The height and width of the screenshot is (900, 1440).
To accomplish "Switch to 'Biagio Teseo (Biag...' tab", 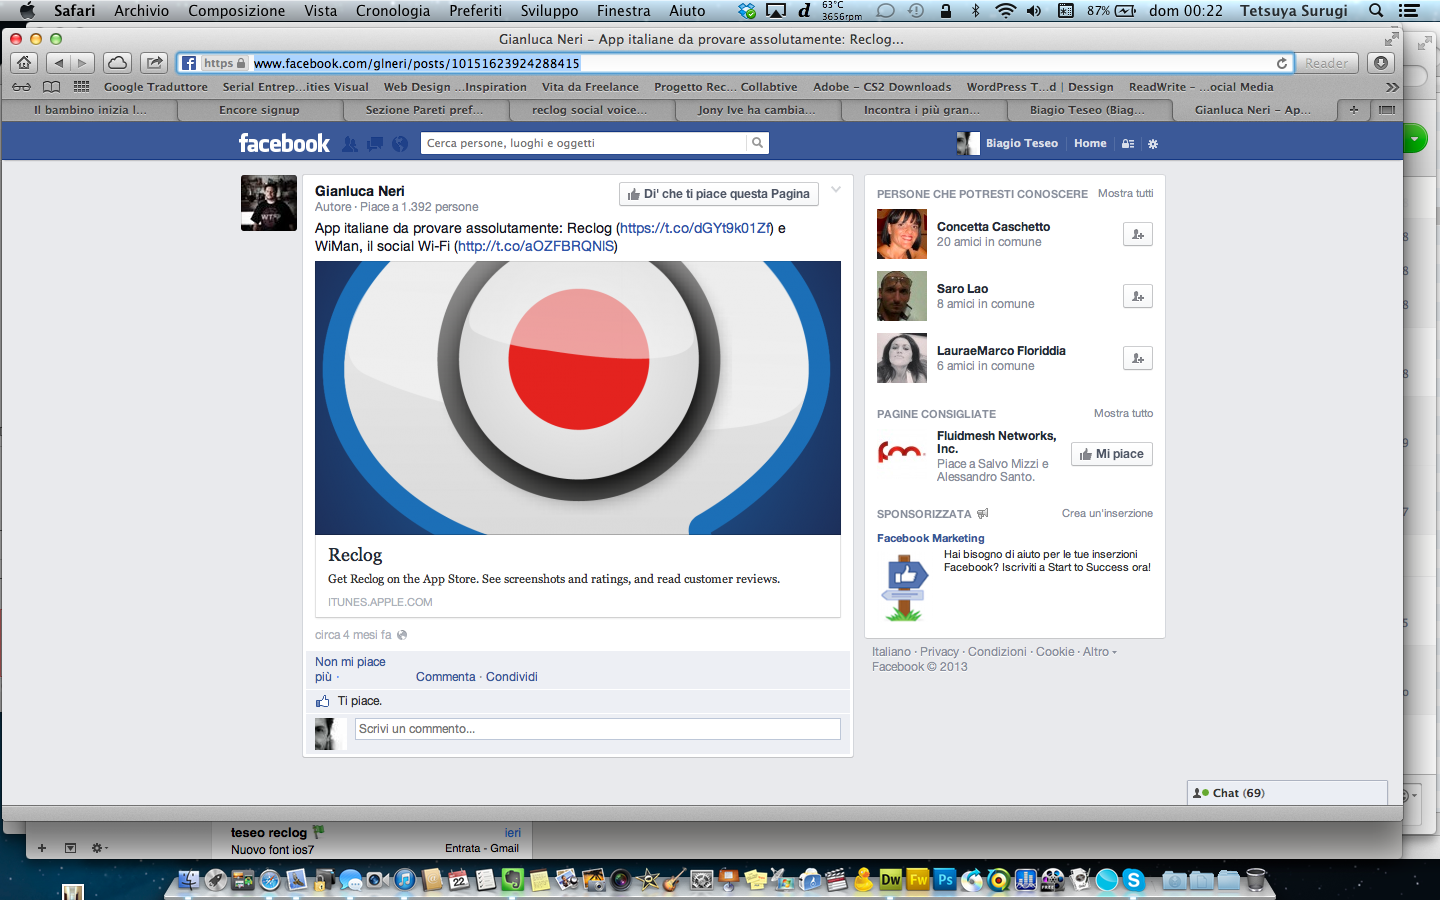I will click(x=1087, y=110).
